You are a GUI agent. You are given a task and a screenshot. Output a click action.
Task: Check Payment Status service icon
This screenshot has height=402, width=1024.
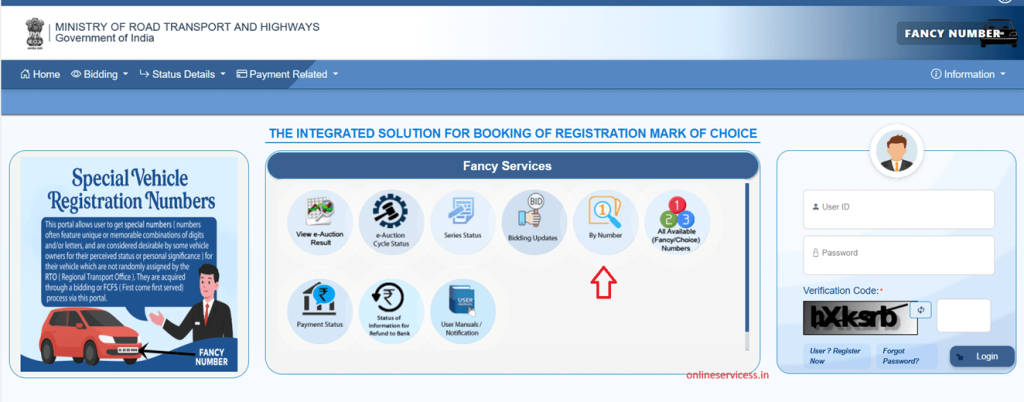point(319,311)
